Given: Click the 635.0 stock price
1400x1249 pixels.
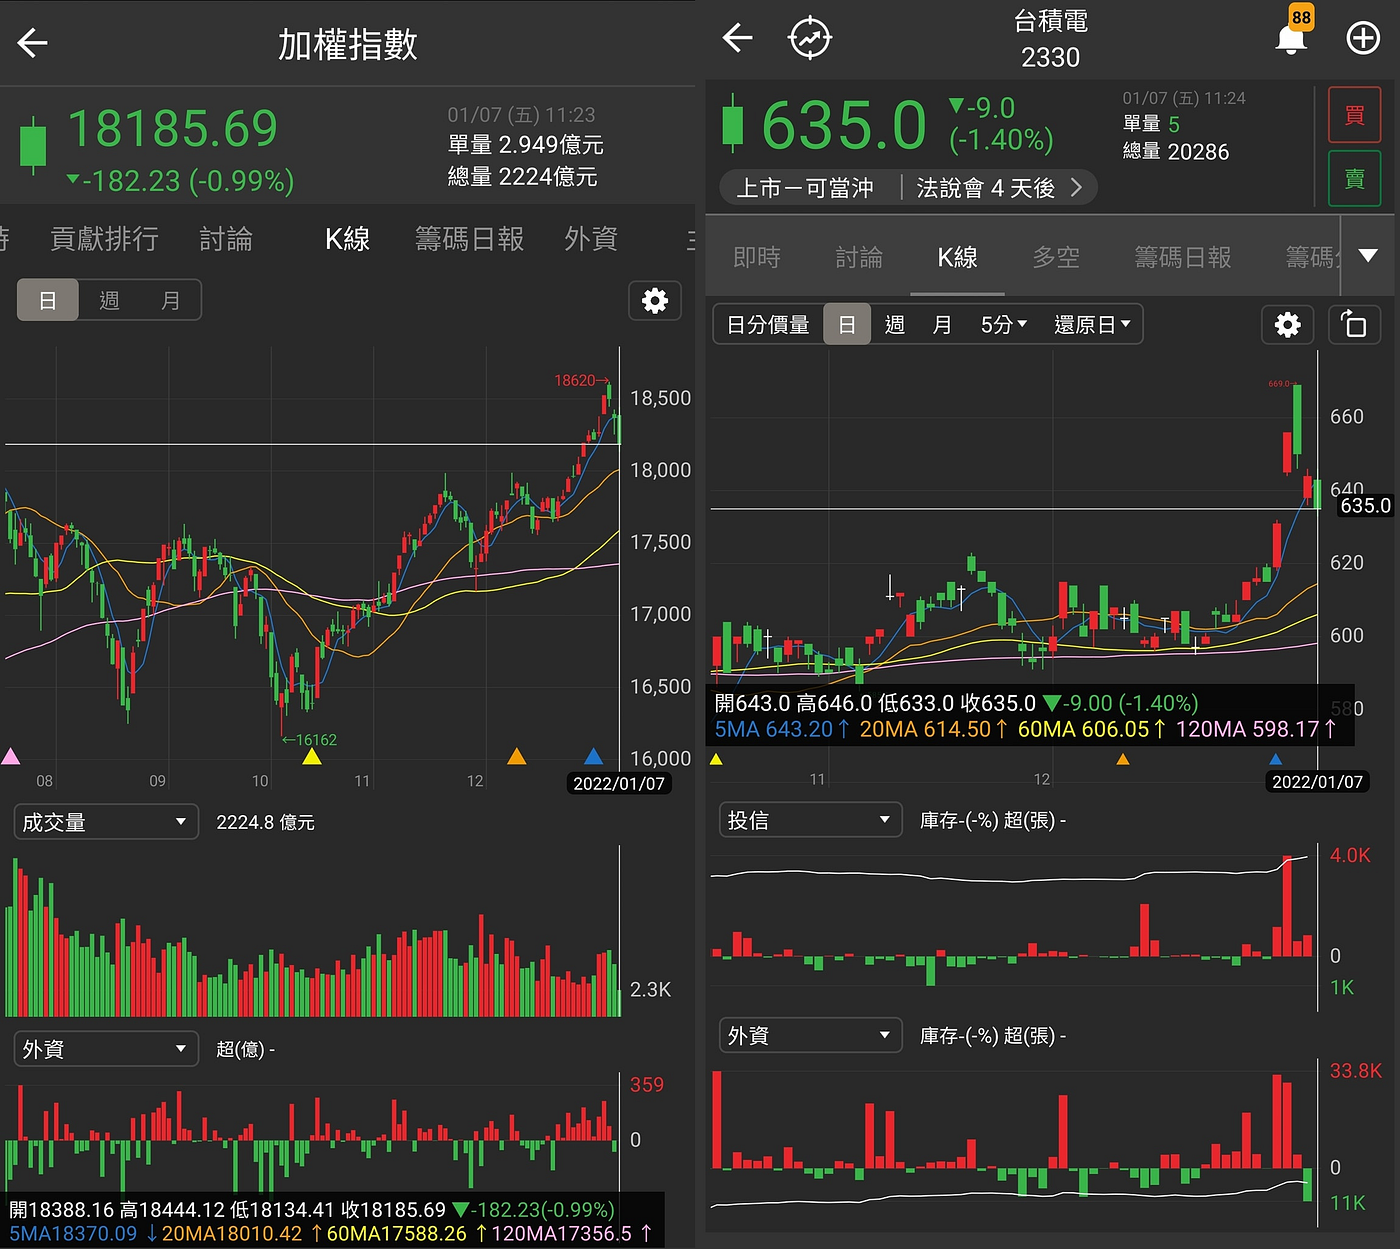Looking at the screenshot, I should click(844, 126).
